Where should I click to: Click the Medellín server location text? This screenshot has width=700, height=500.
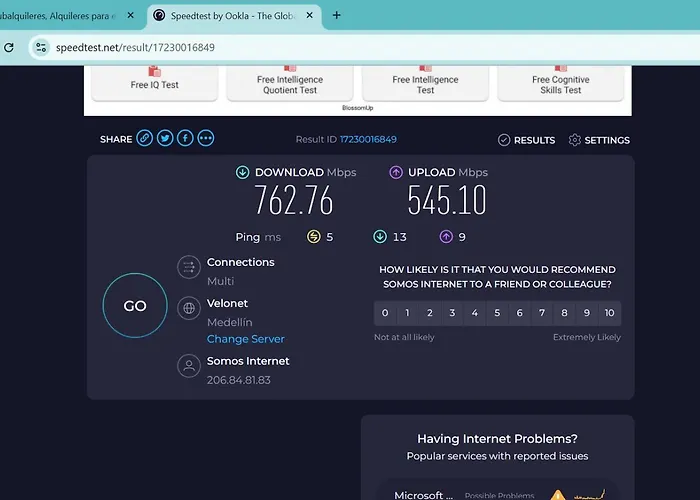[x=229, y=322]
